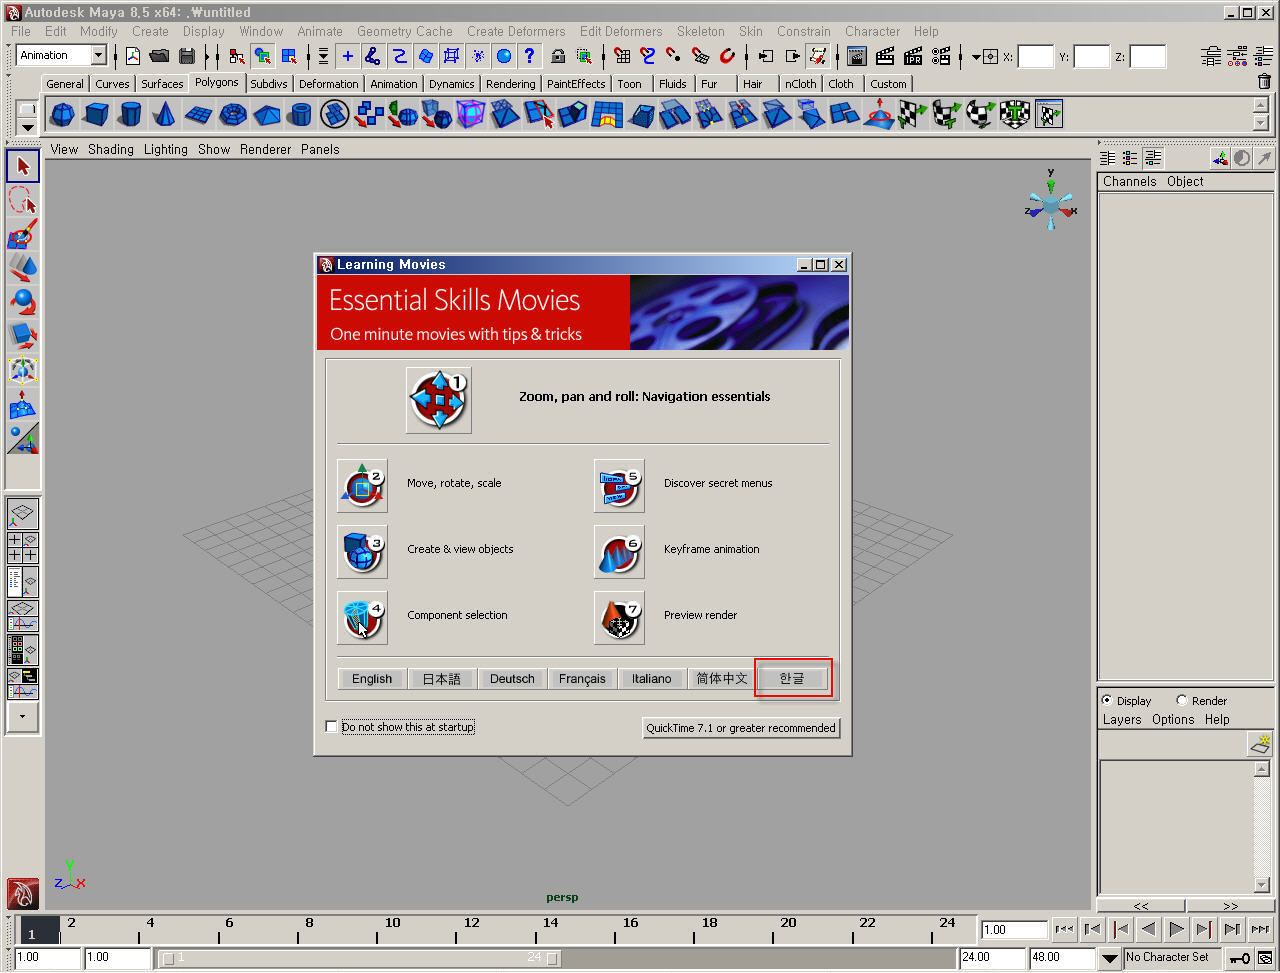Select the Paint Selection Tool in toolbox

click(23, 234)
